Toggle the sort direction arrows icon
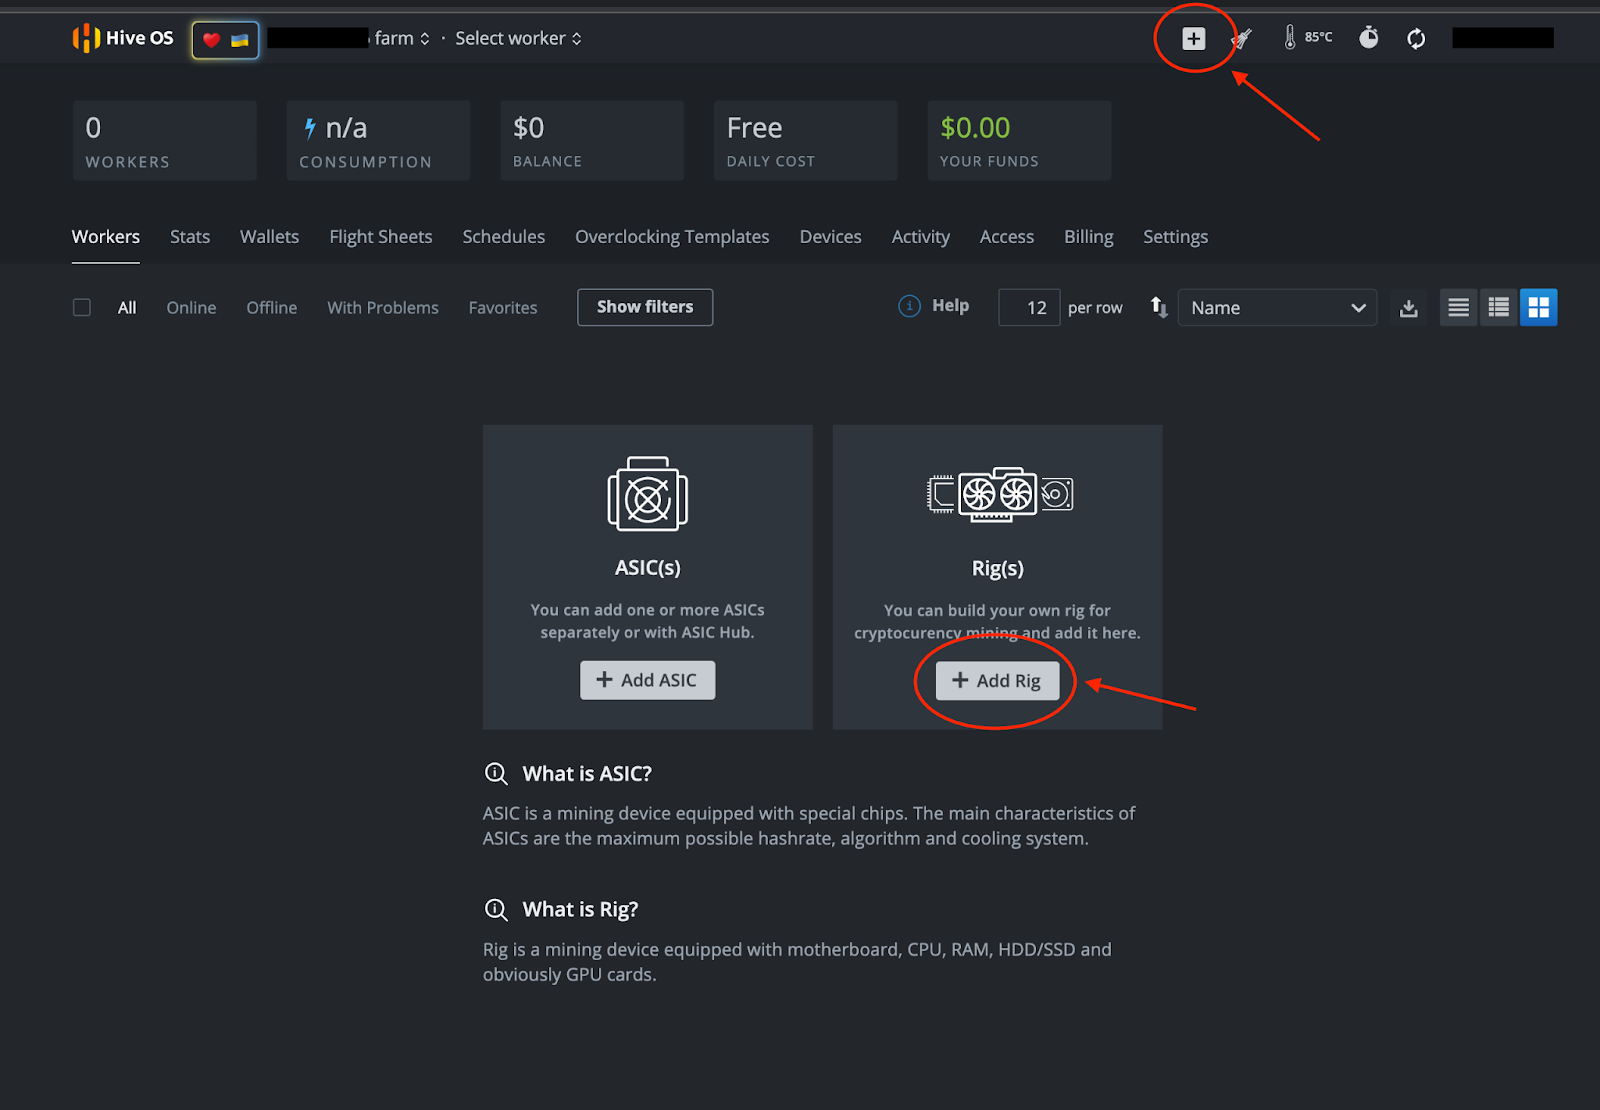 [x=1158, y=307]
